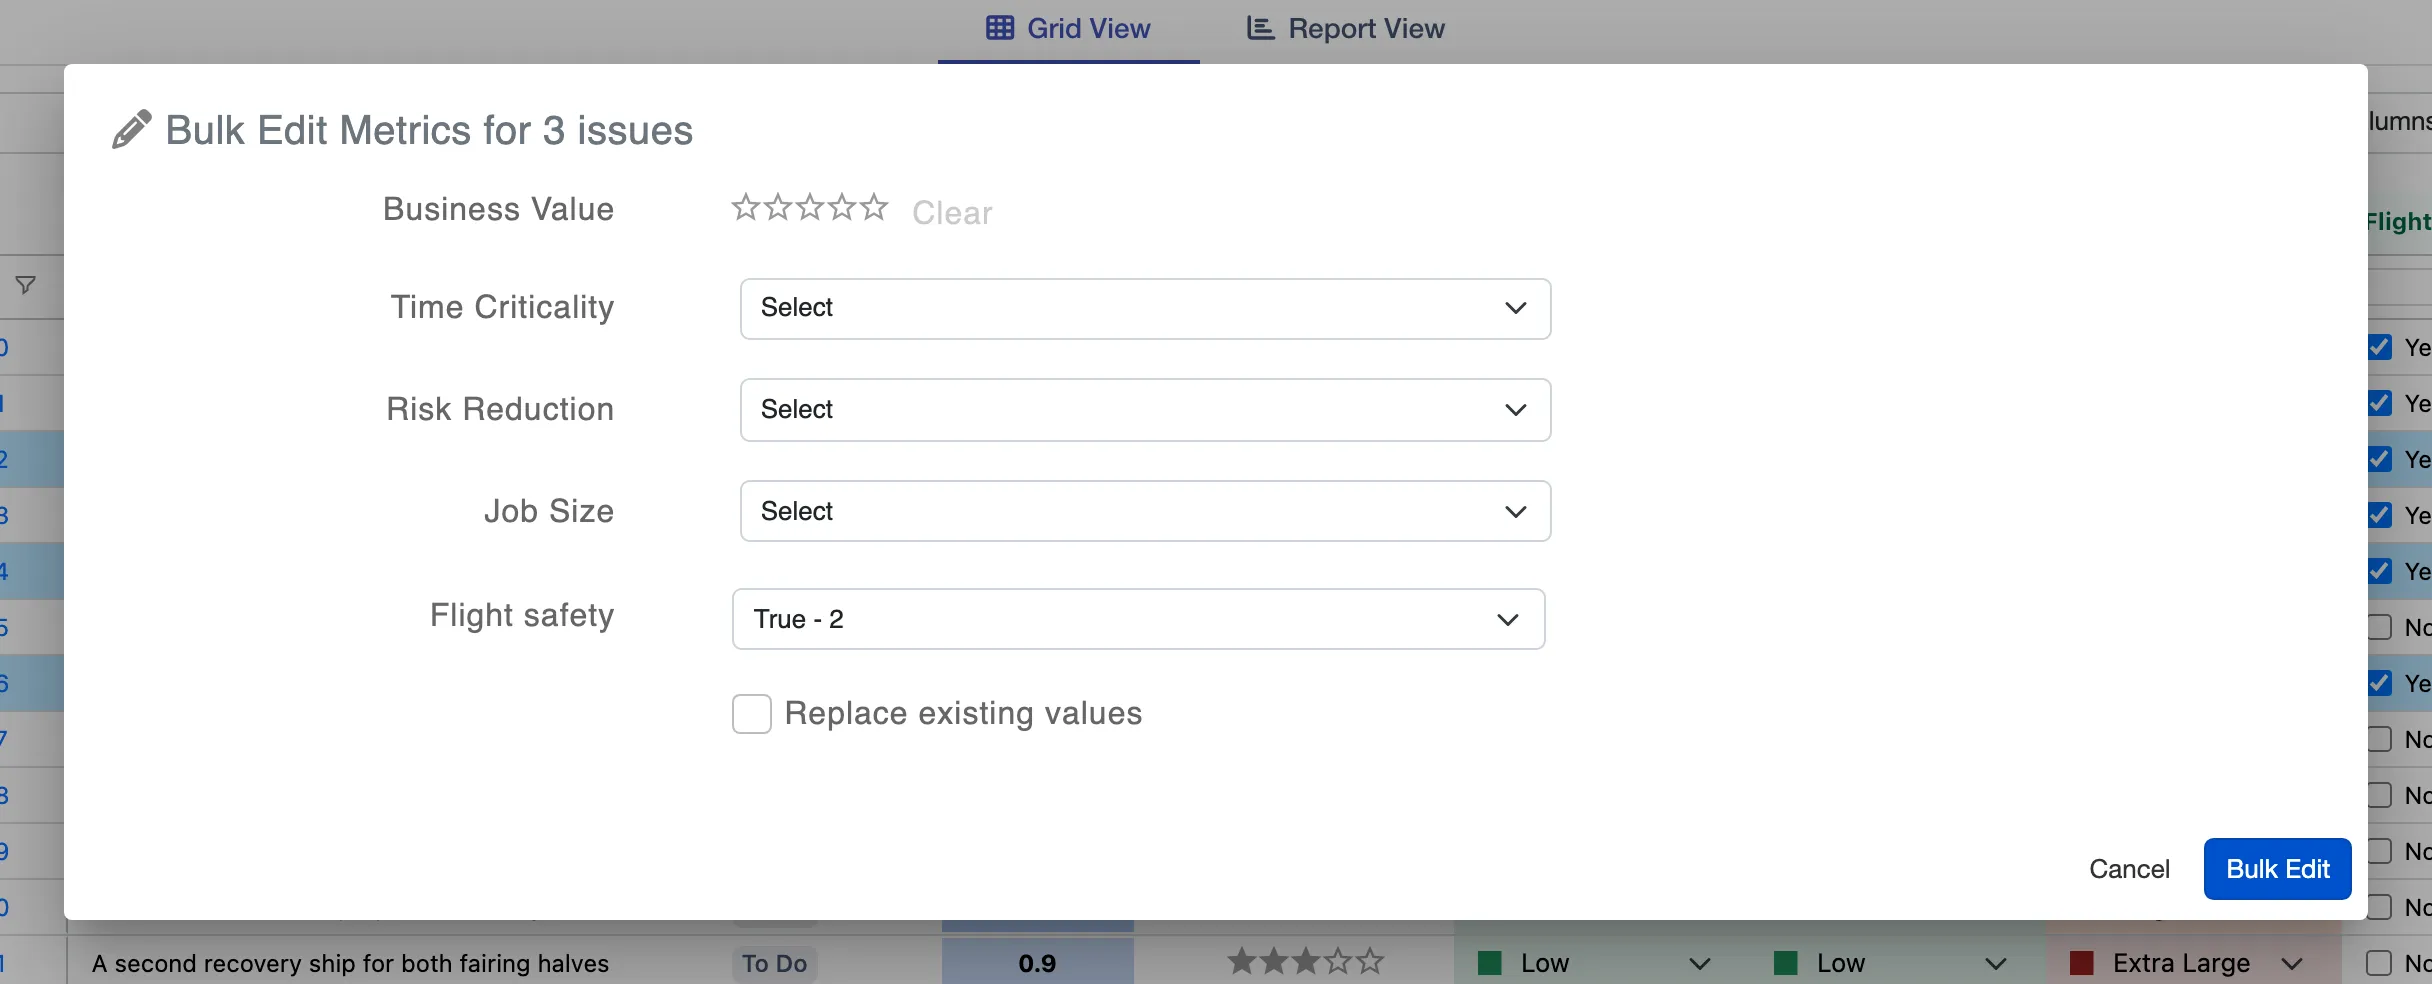Switch to the Grid View tab
Viewport: 2432px width, 984px height.
1068,29
